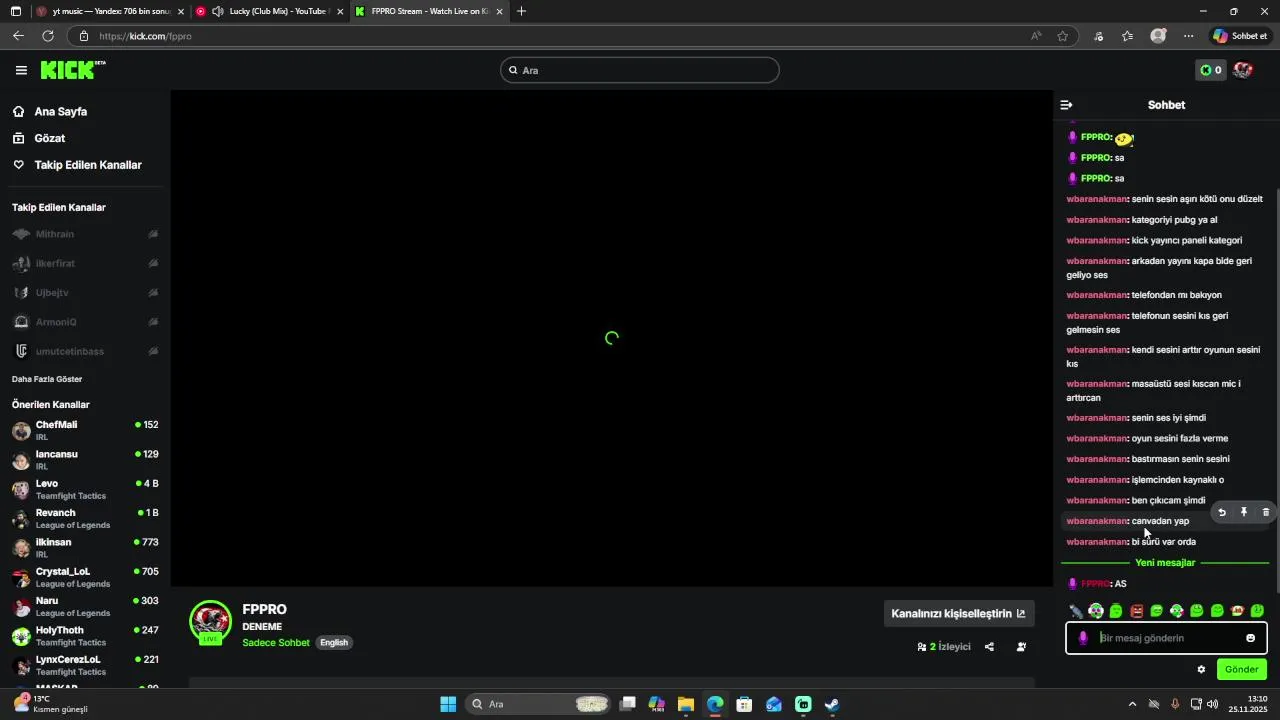Screen dimensions: 1280x720
Task: Open Copilot Sohbet et button
Action: tap(1239, 36)
